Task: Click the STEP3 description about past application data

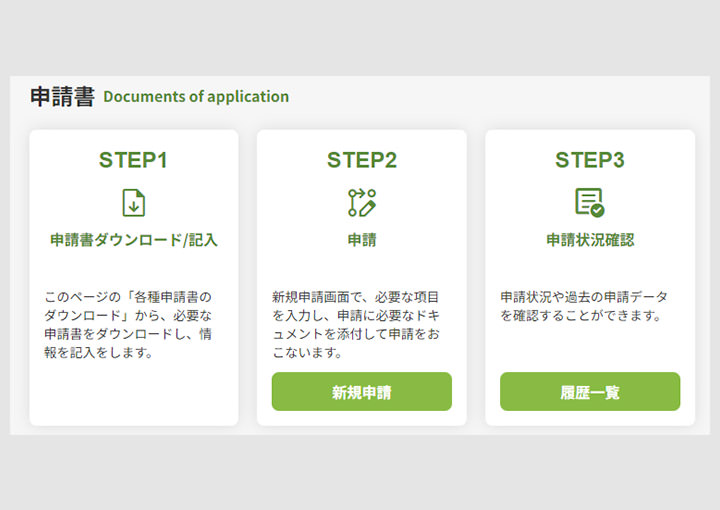Action: (x=584, y=306)
